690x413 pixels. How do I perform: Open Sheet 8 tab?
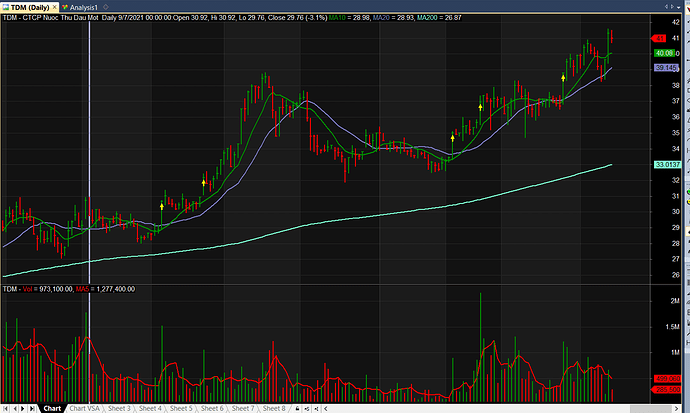(x=274, y=408)
